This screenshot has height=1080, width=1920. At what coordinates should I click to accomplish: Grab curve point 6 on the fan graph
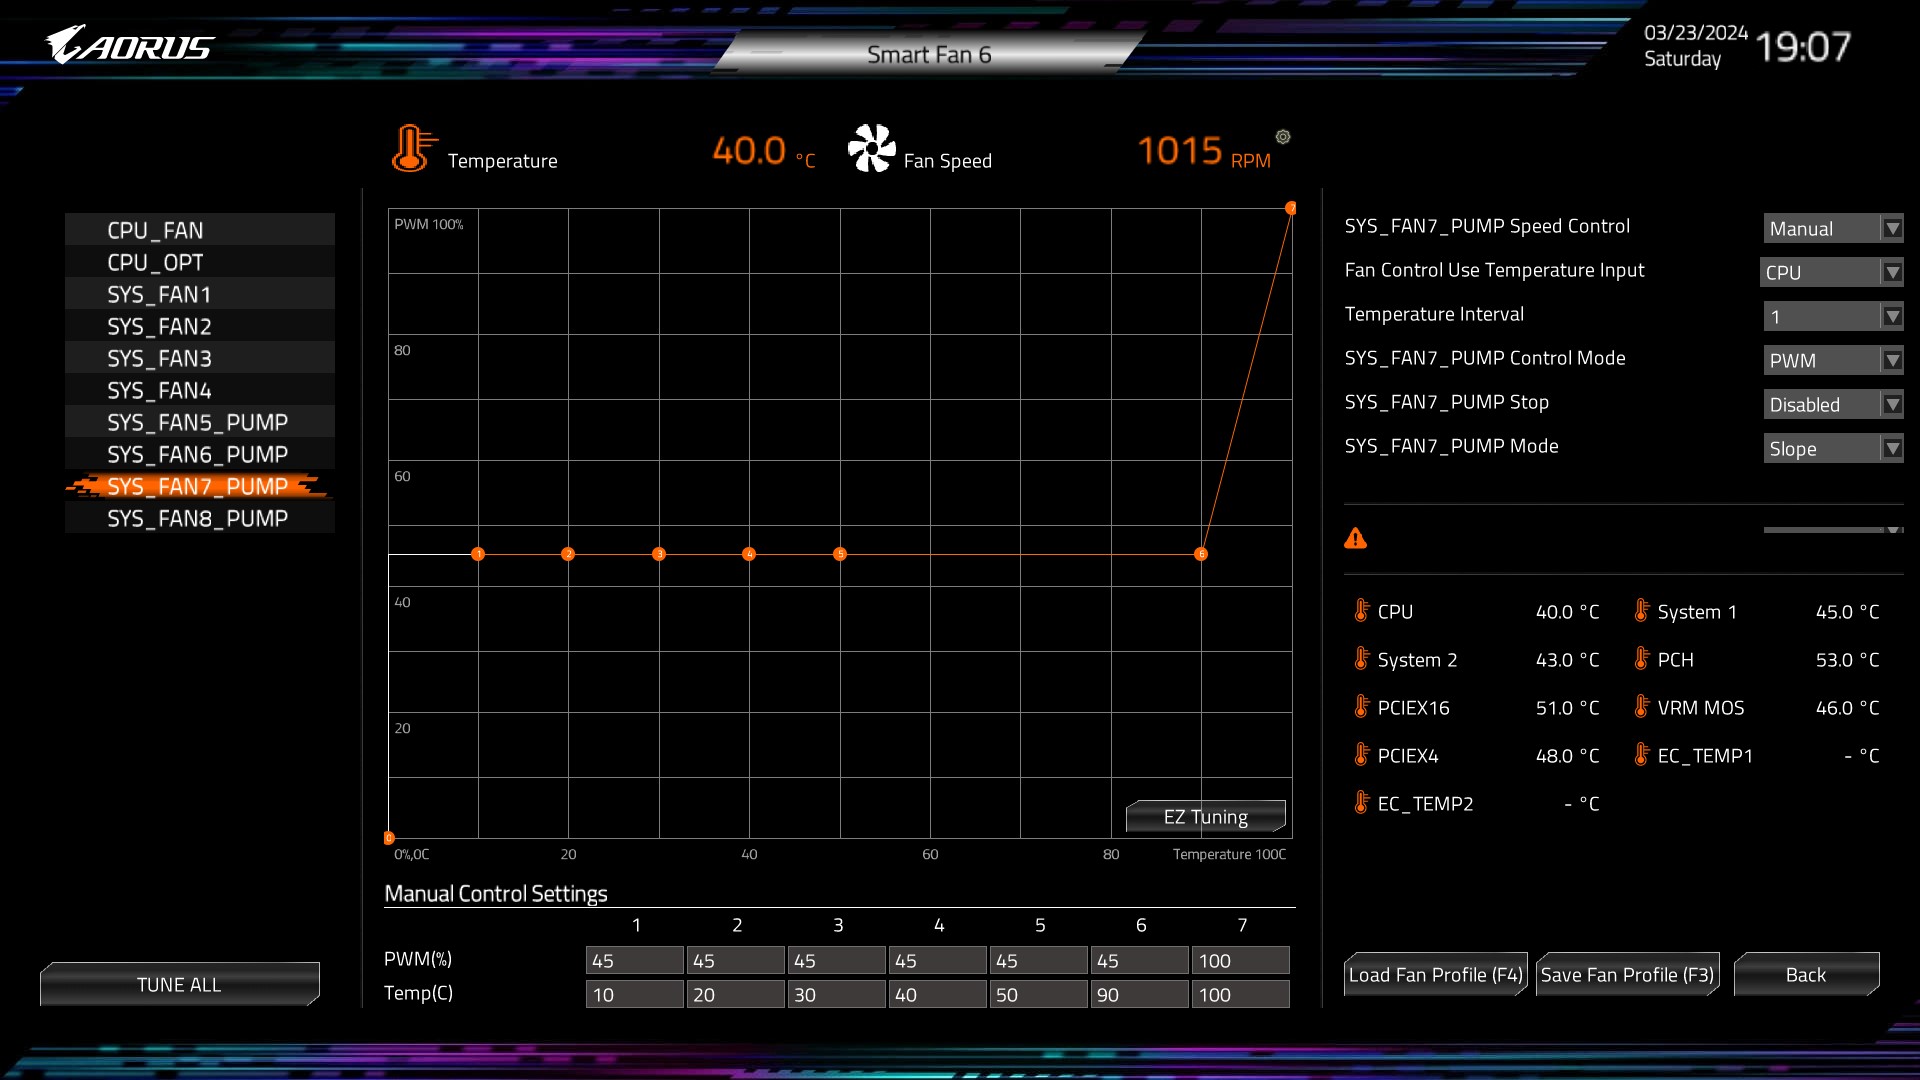pyautogui.click(x=1201, y=554)
